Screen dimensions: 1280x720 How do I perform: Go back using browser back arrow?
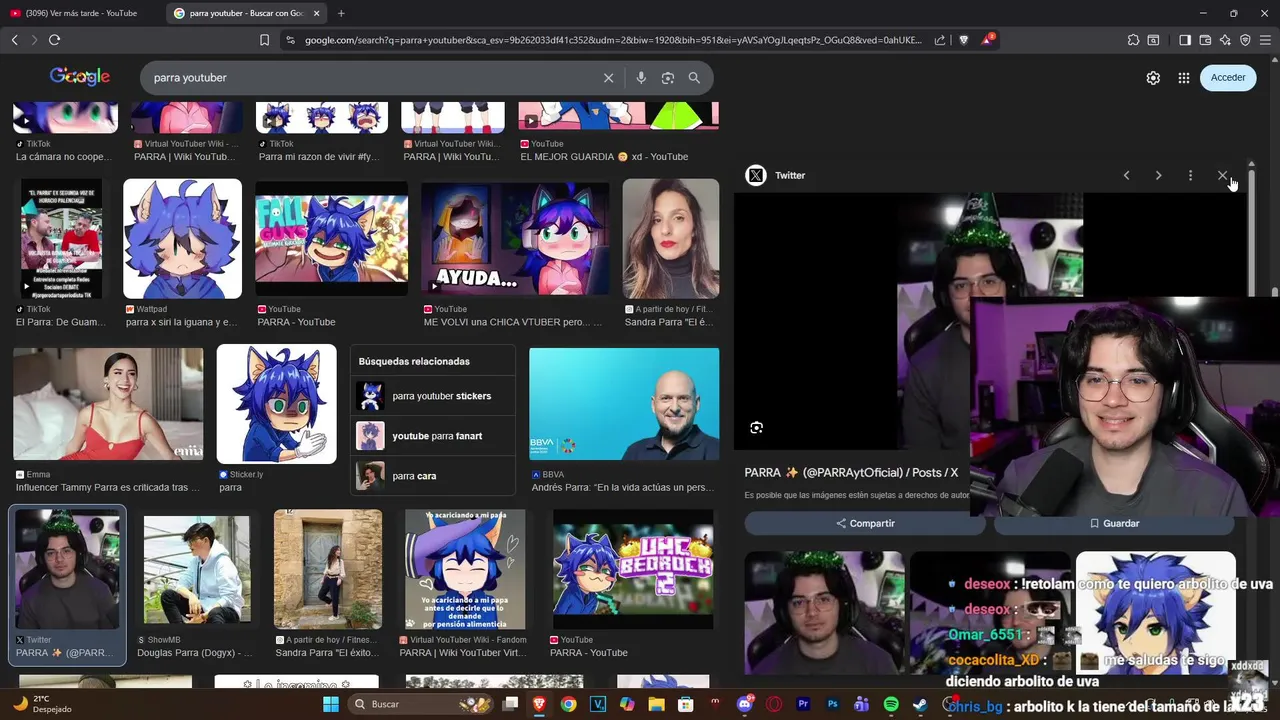pyautogui.click(x=14, y=40)
